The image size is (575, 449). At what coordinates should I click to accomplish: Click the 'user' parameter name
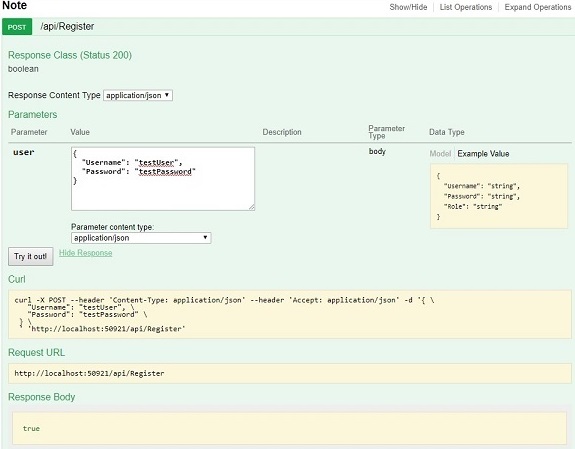23,152
